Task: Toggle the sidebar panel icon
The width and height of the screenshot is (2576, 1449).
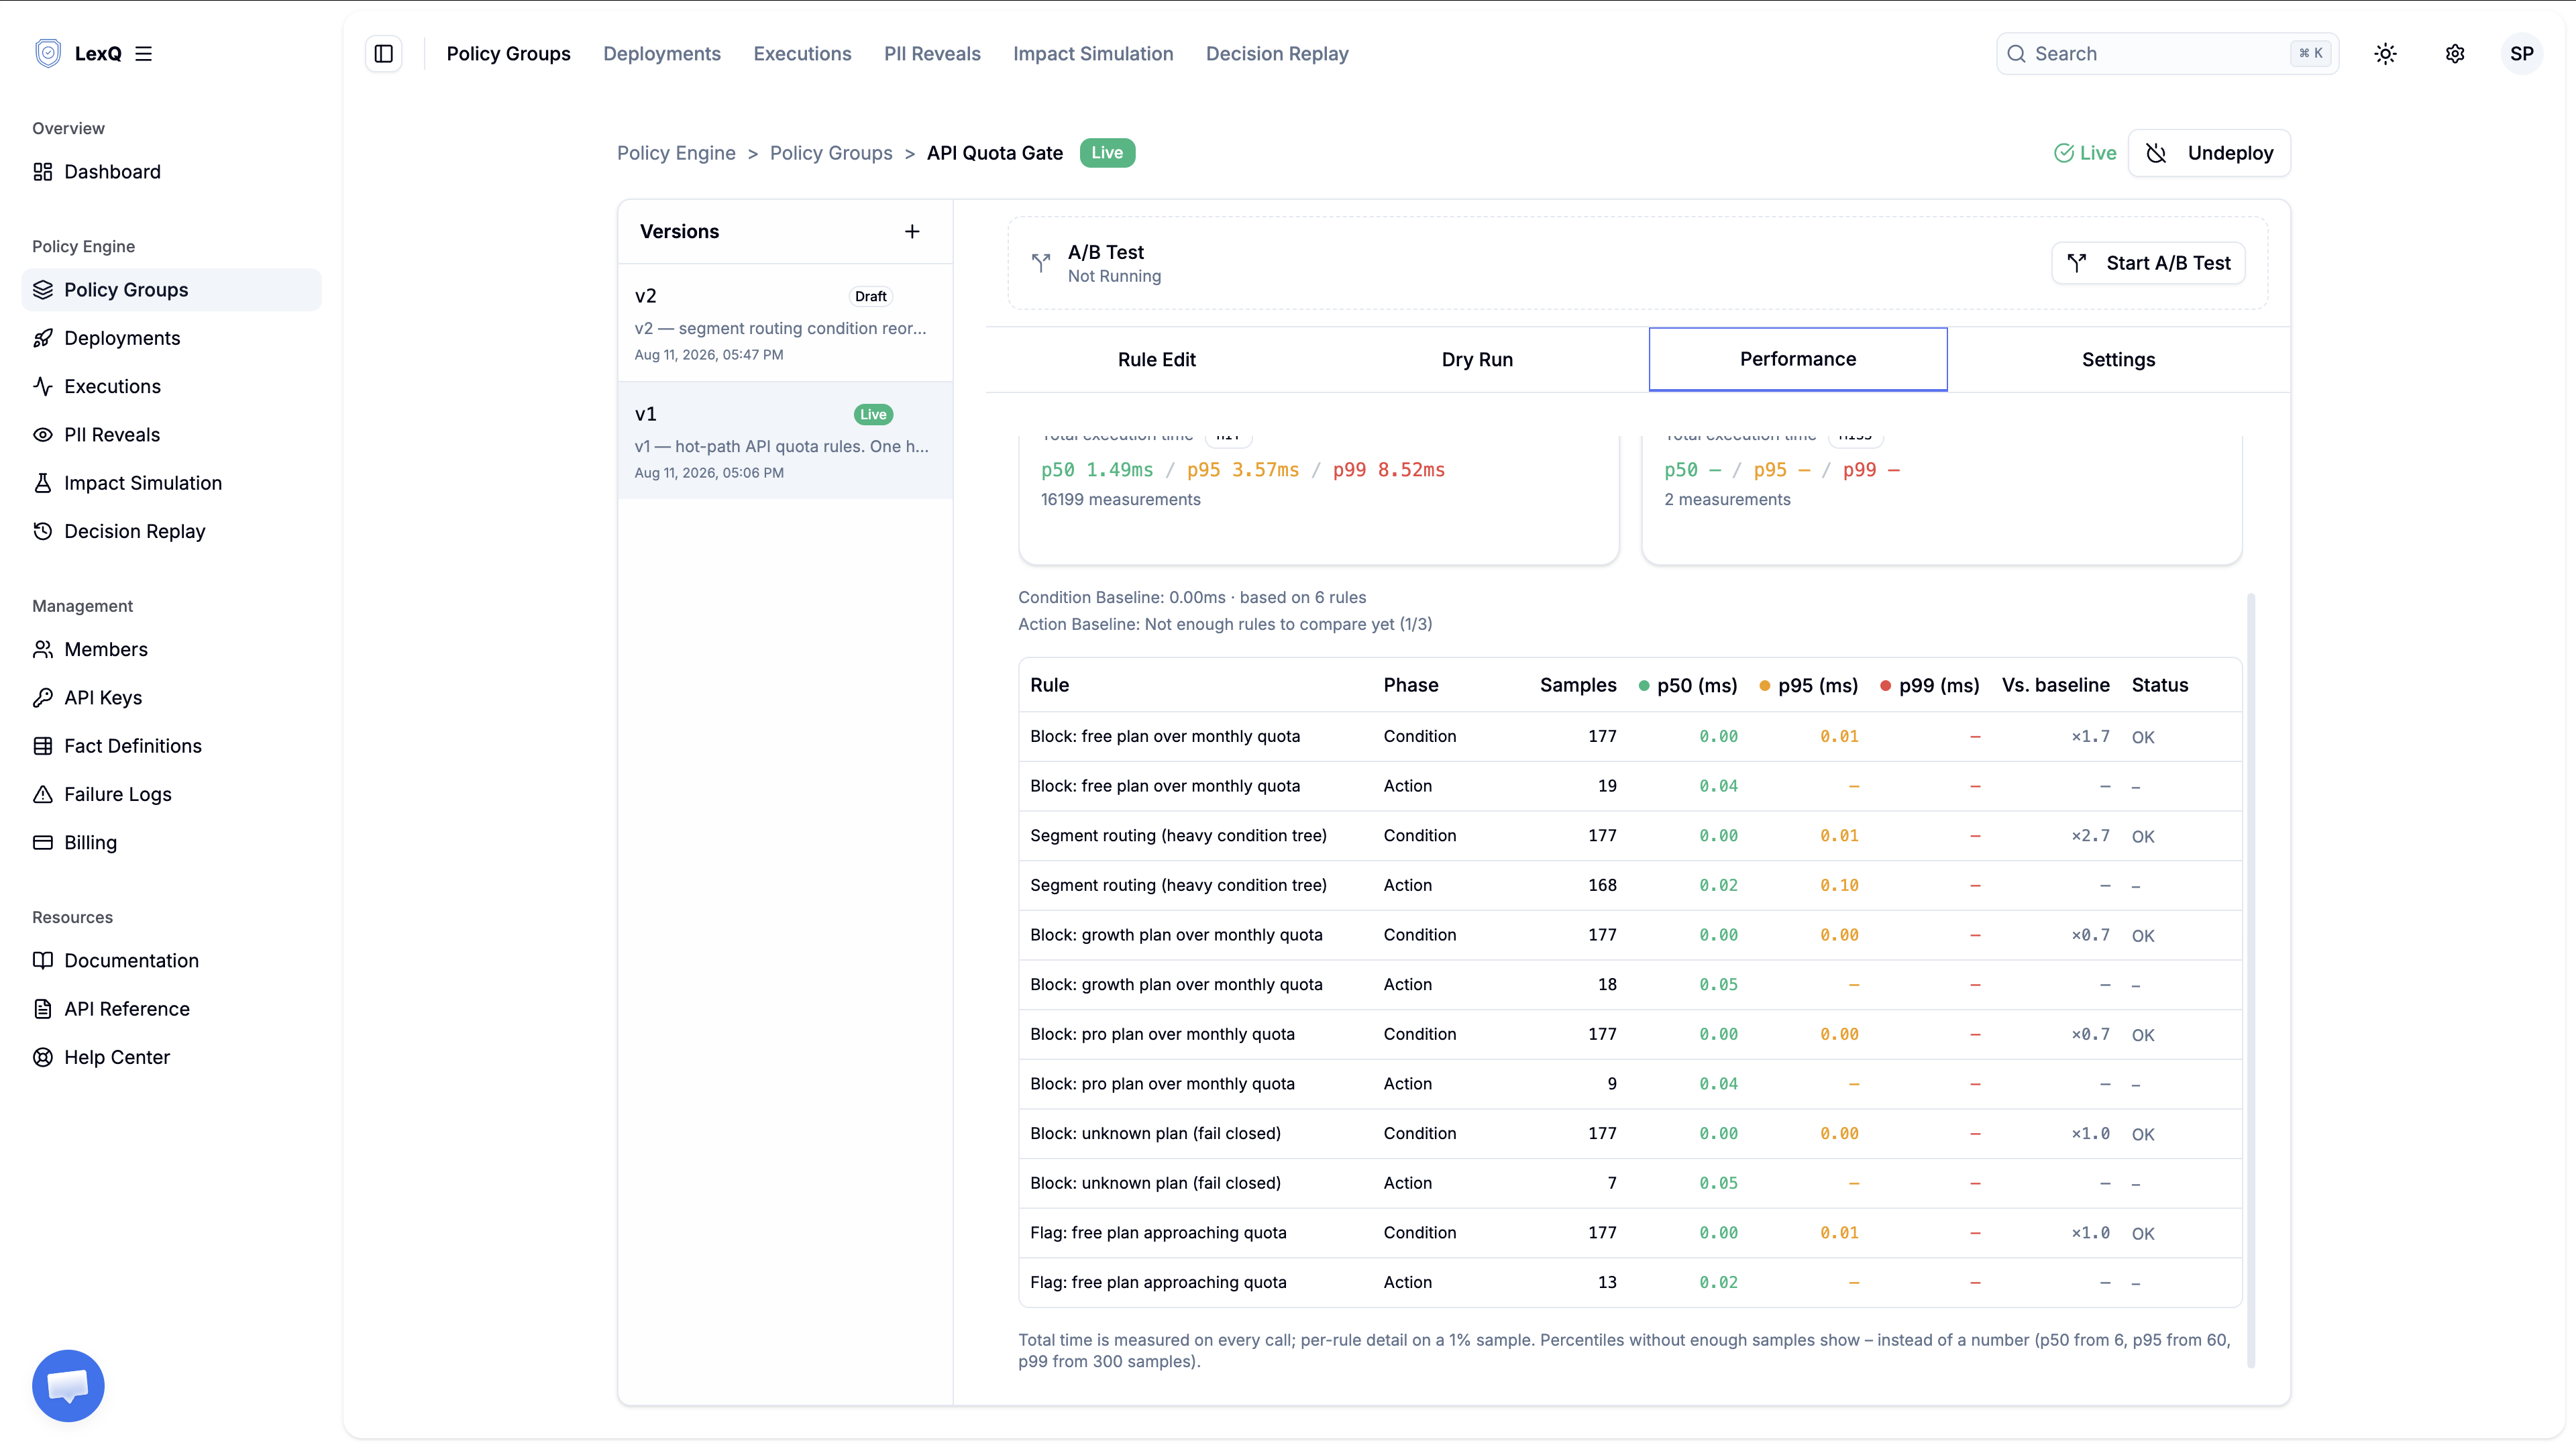Action: (x=384, y=54)
